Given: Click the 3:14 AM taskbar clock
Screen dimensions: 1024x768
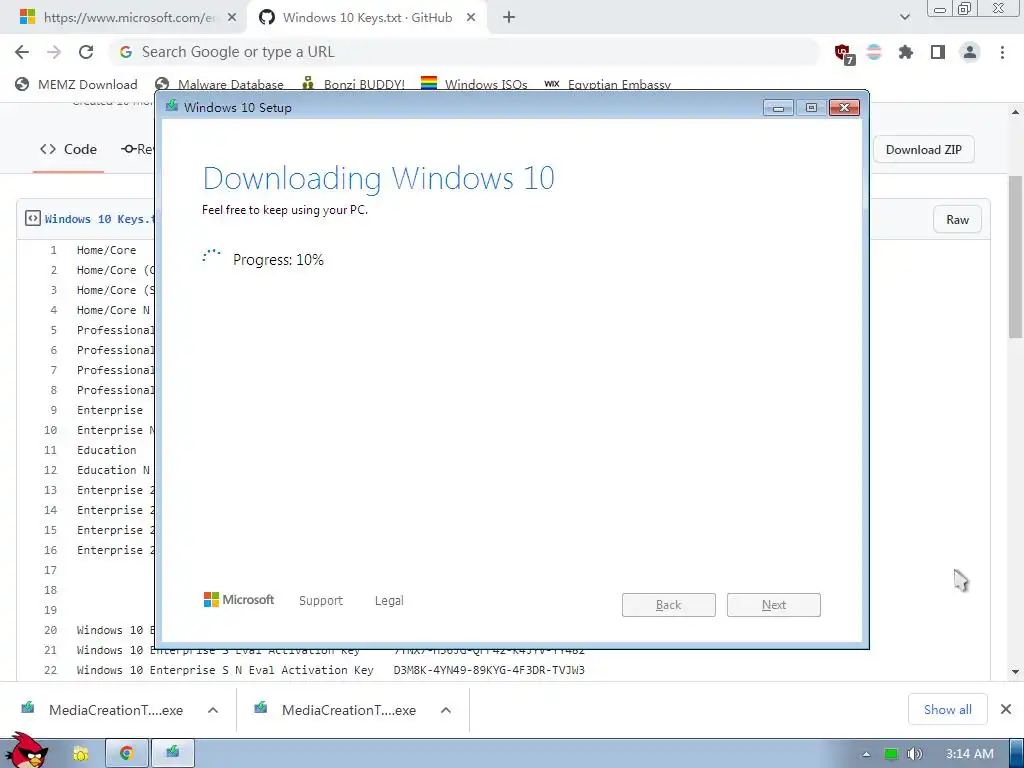Looking at the screenshot, I should pyautogui.click(x=969, y=754).
